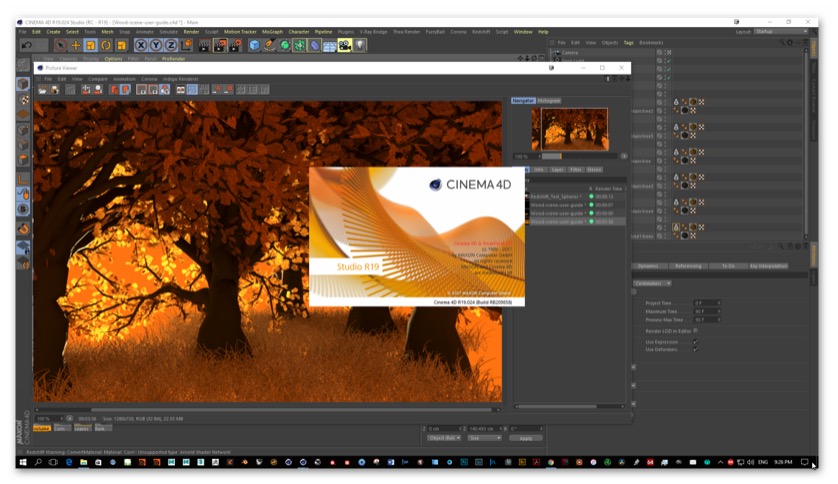Click the Apply button in coordinates
This screenshot has width=838, height=484.
point(525,438)
